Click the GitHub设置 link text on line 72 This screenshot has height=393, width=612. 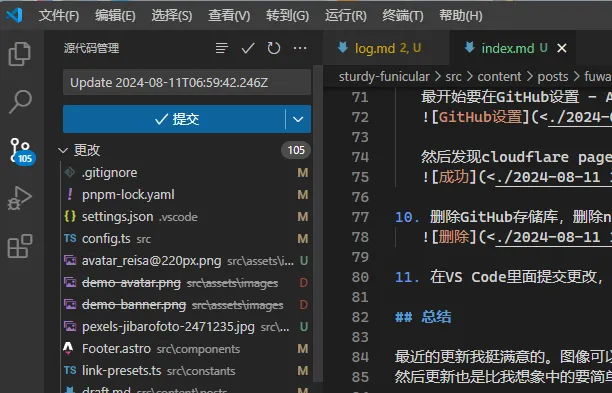pos(480,117)
